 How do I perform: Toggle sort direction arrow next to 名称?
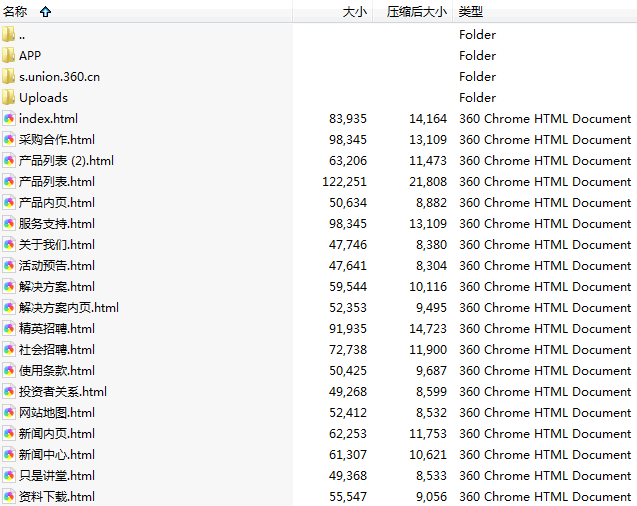pyautogui.click(x=46, y=12)
